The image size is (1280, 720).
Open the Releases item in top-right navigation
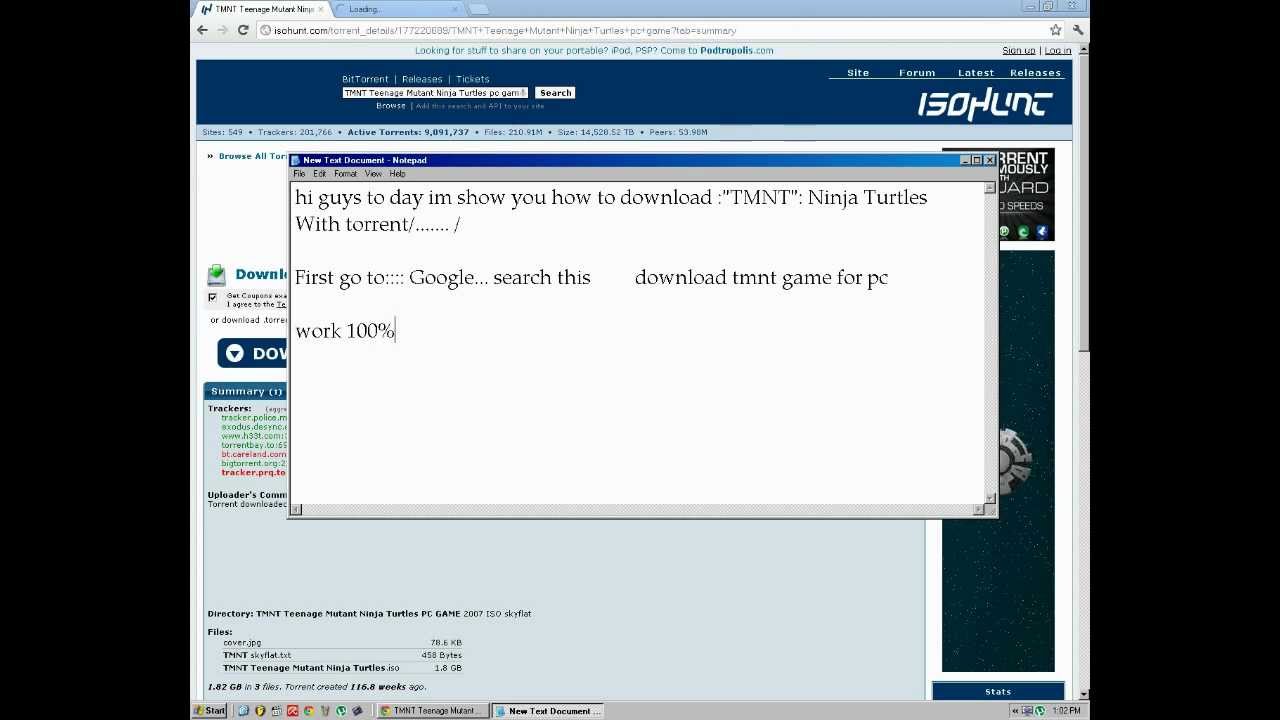pos(1035,73)
